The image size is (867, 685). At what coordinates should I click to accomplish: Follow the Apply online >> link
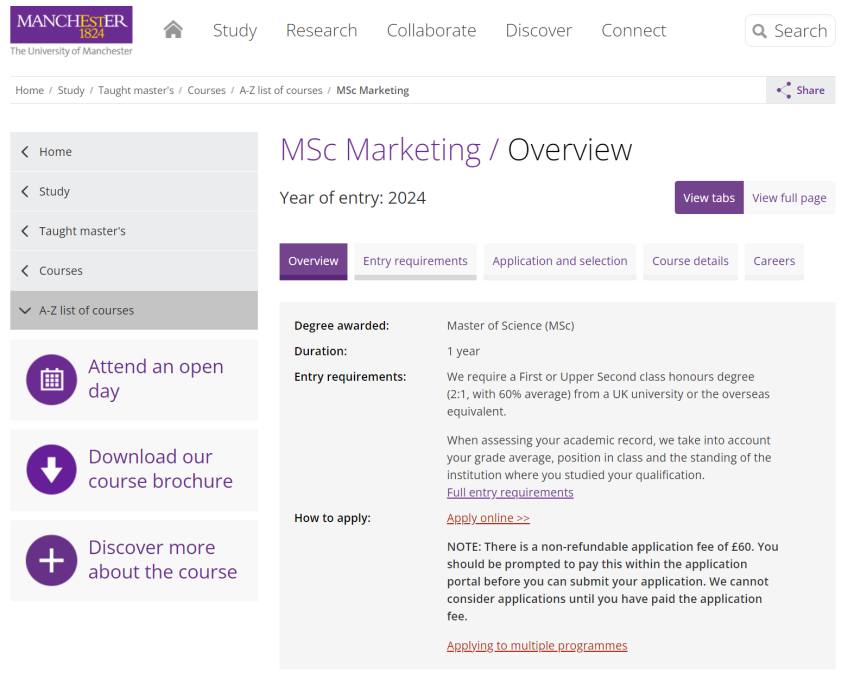click(x=488, y=518)
